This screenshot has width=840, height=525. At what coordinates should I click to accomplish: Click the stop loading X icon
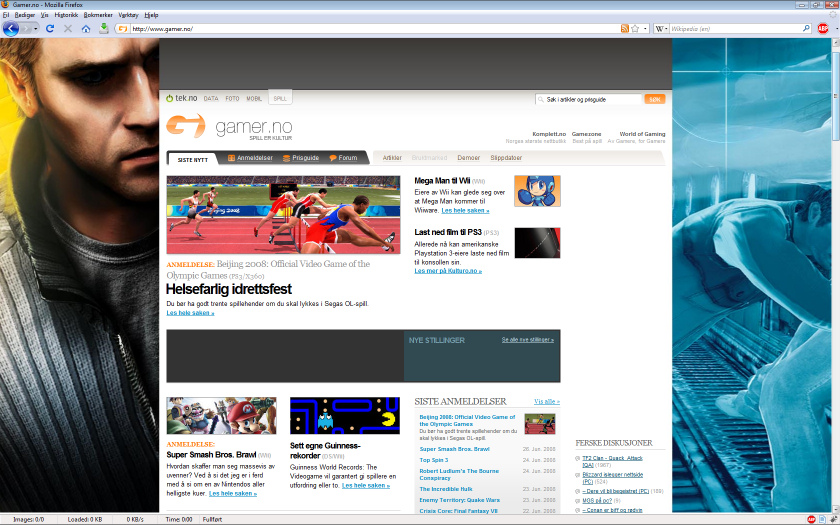(x=68, y=28)
